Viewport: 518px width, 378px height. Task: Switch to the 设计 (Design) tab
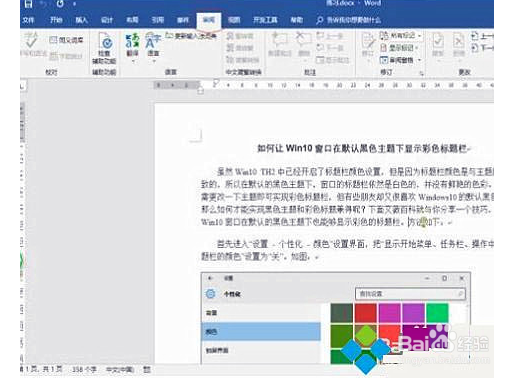coord(107,20)
